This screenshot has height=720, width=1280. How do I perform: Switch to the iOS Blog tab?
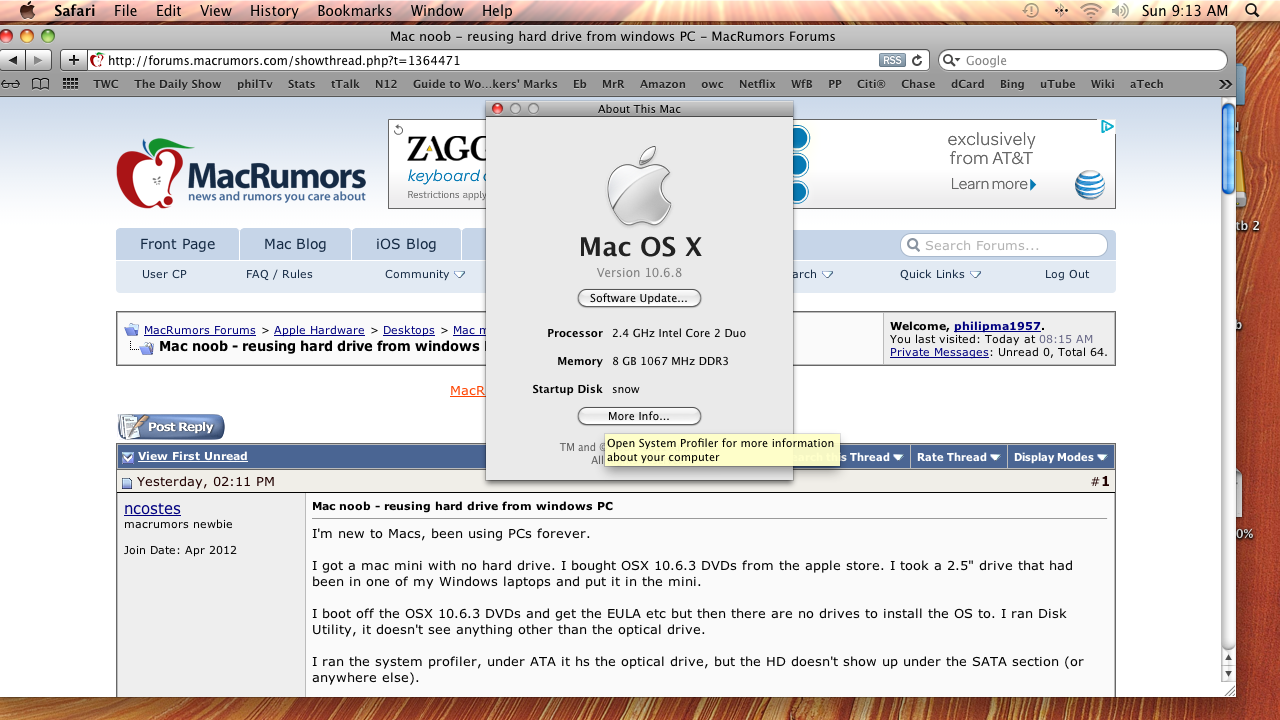[406, 244]
